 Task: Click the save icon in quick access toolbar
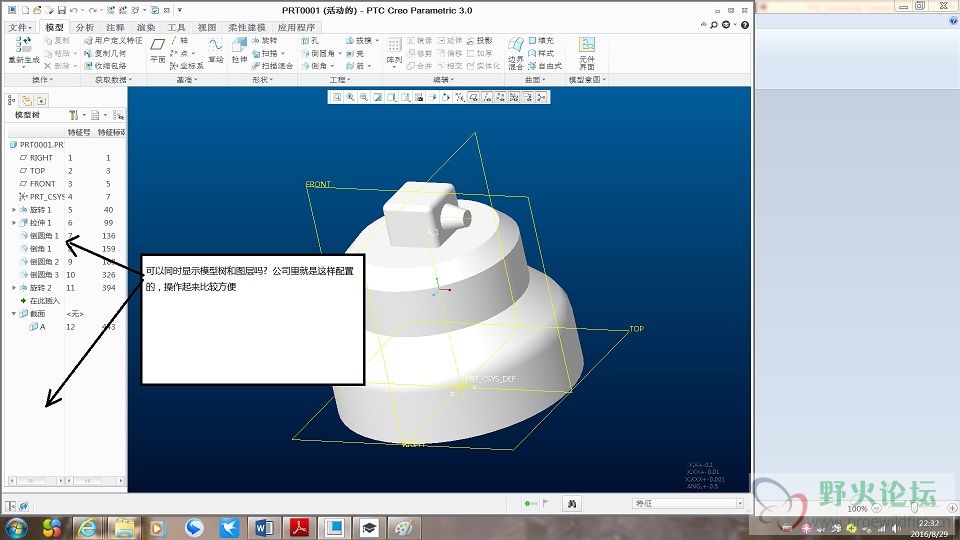(62, 10)
